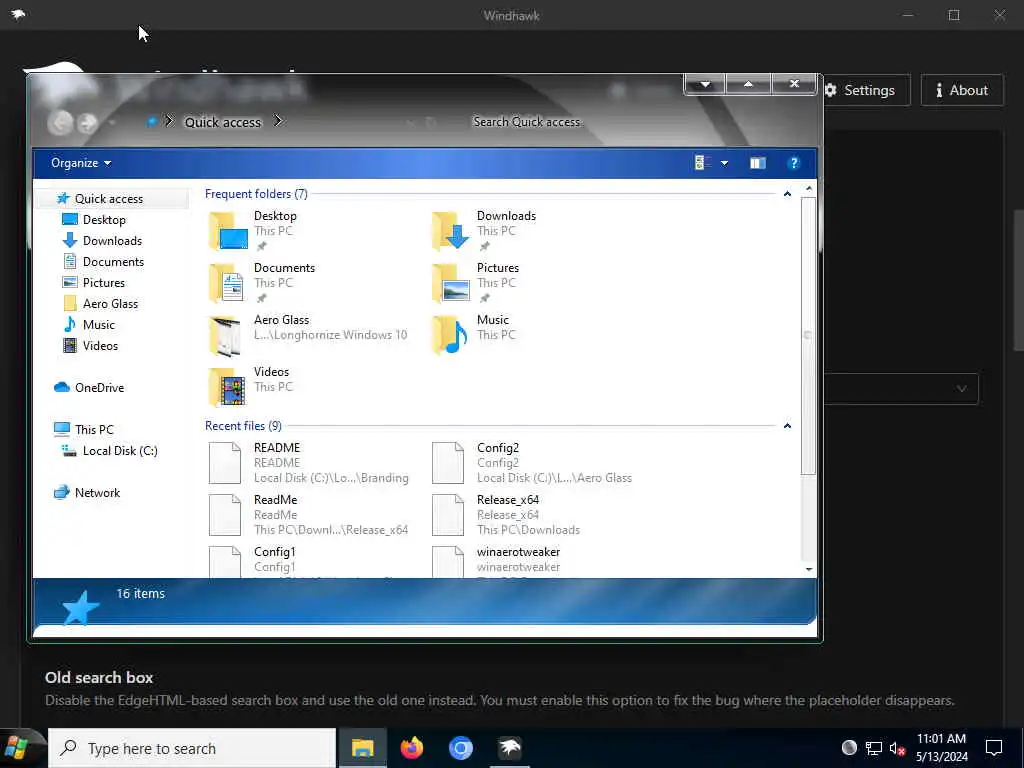This screenshot has height=768, width=1024.
Task: Launch Chromium from the taskbar
Action: 460,748
